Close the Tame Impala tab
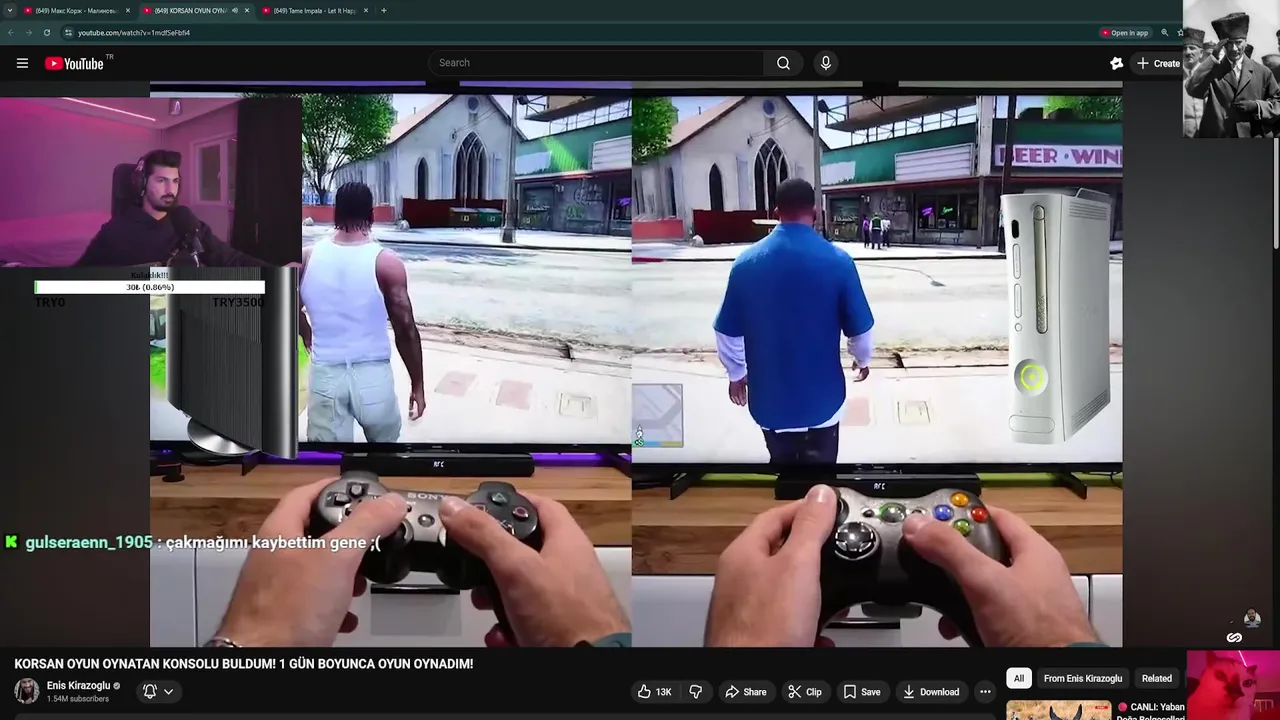This screenshot has height=720, width=1280. pyautogui.click(x=366, y=11)
